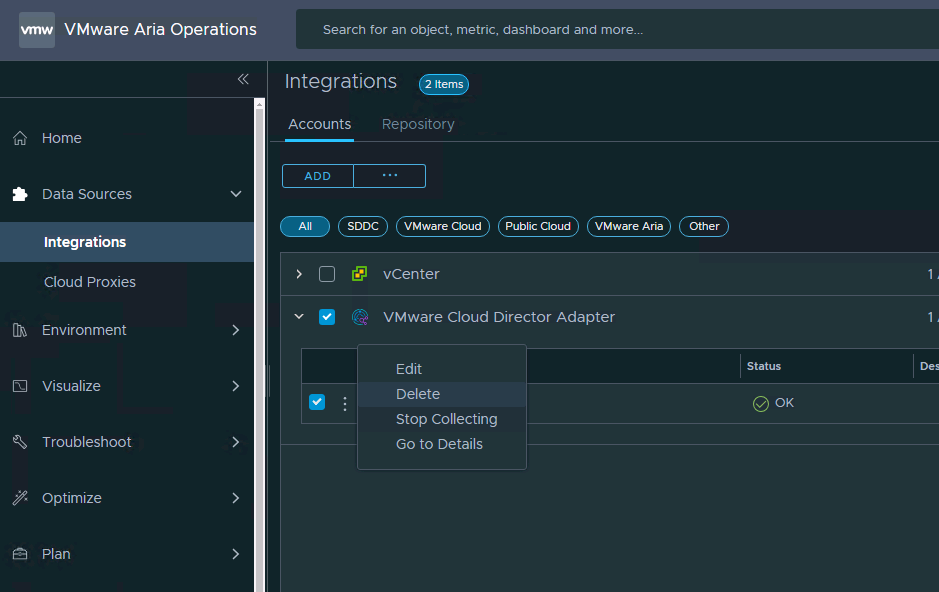Click the Home house icon
939x592 pixels.
point(20,138)
